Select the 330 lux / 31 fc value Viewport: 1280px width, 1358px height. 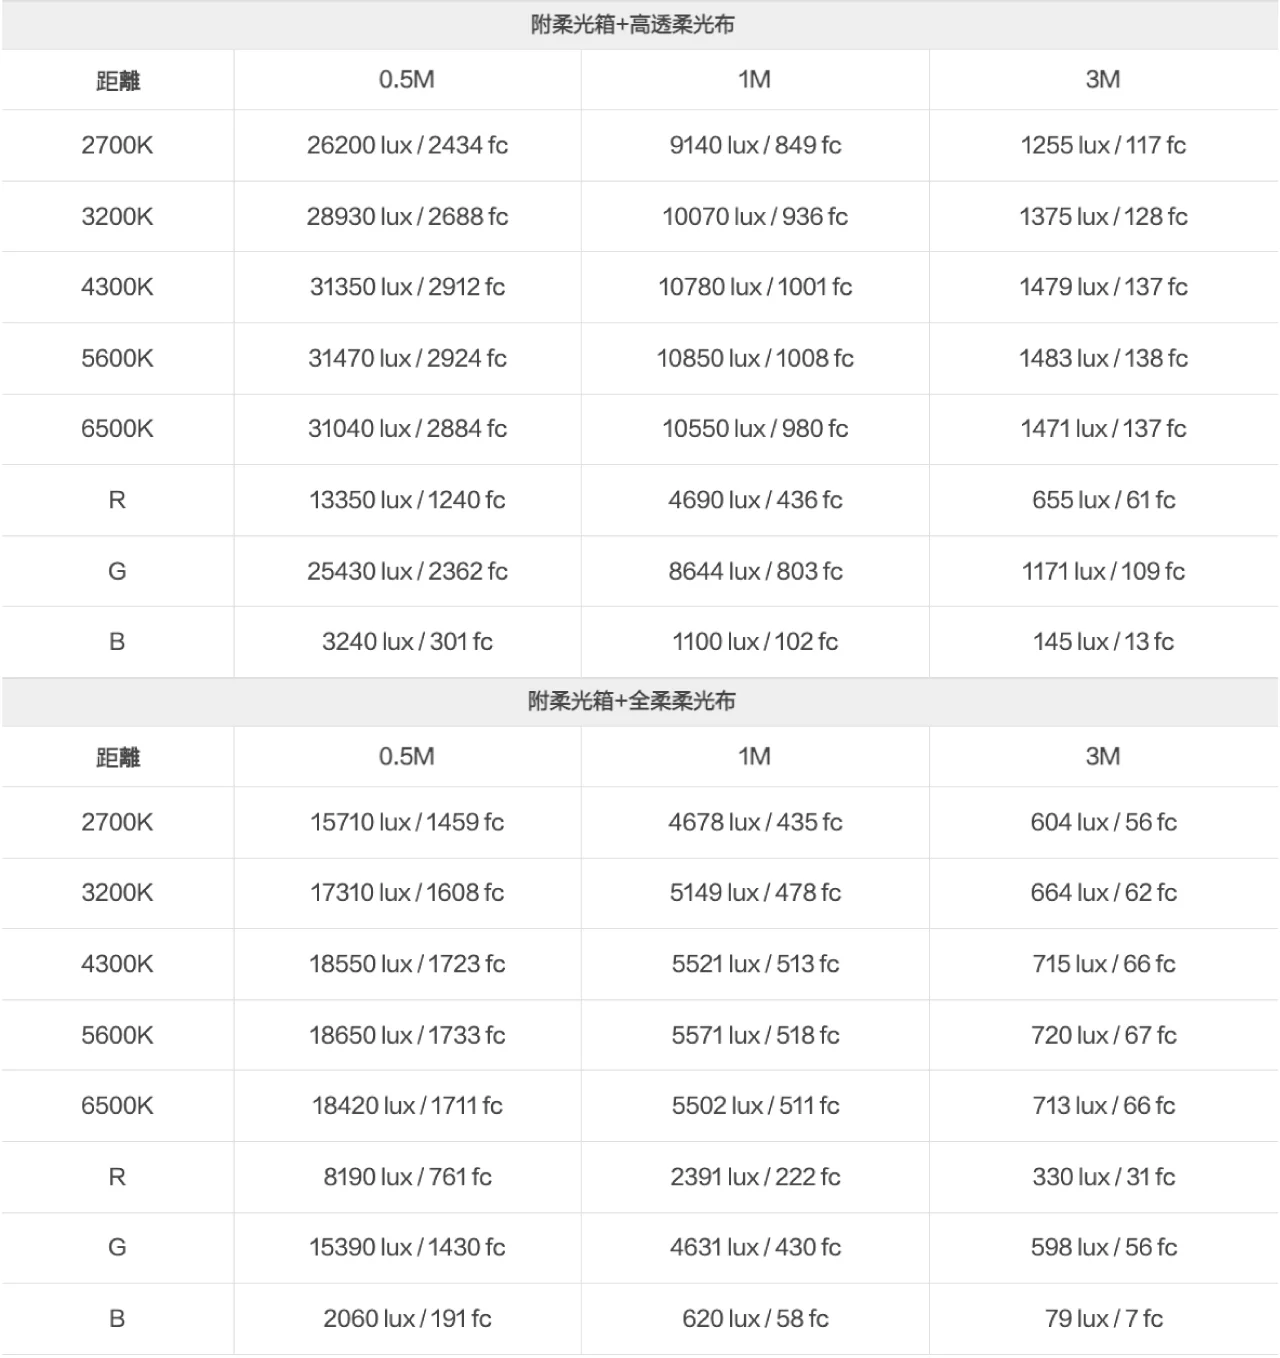tap(1103, 1177)
